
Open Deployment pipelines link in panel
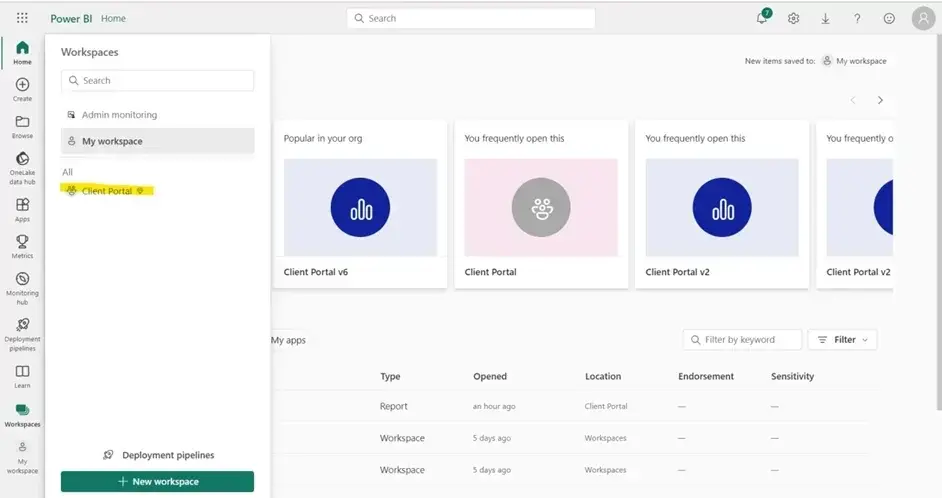tap(159, 455)
